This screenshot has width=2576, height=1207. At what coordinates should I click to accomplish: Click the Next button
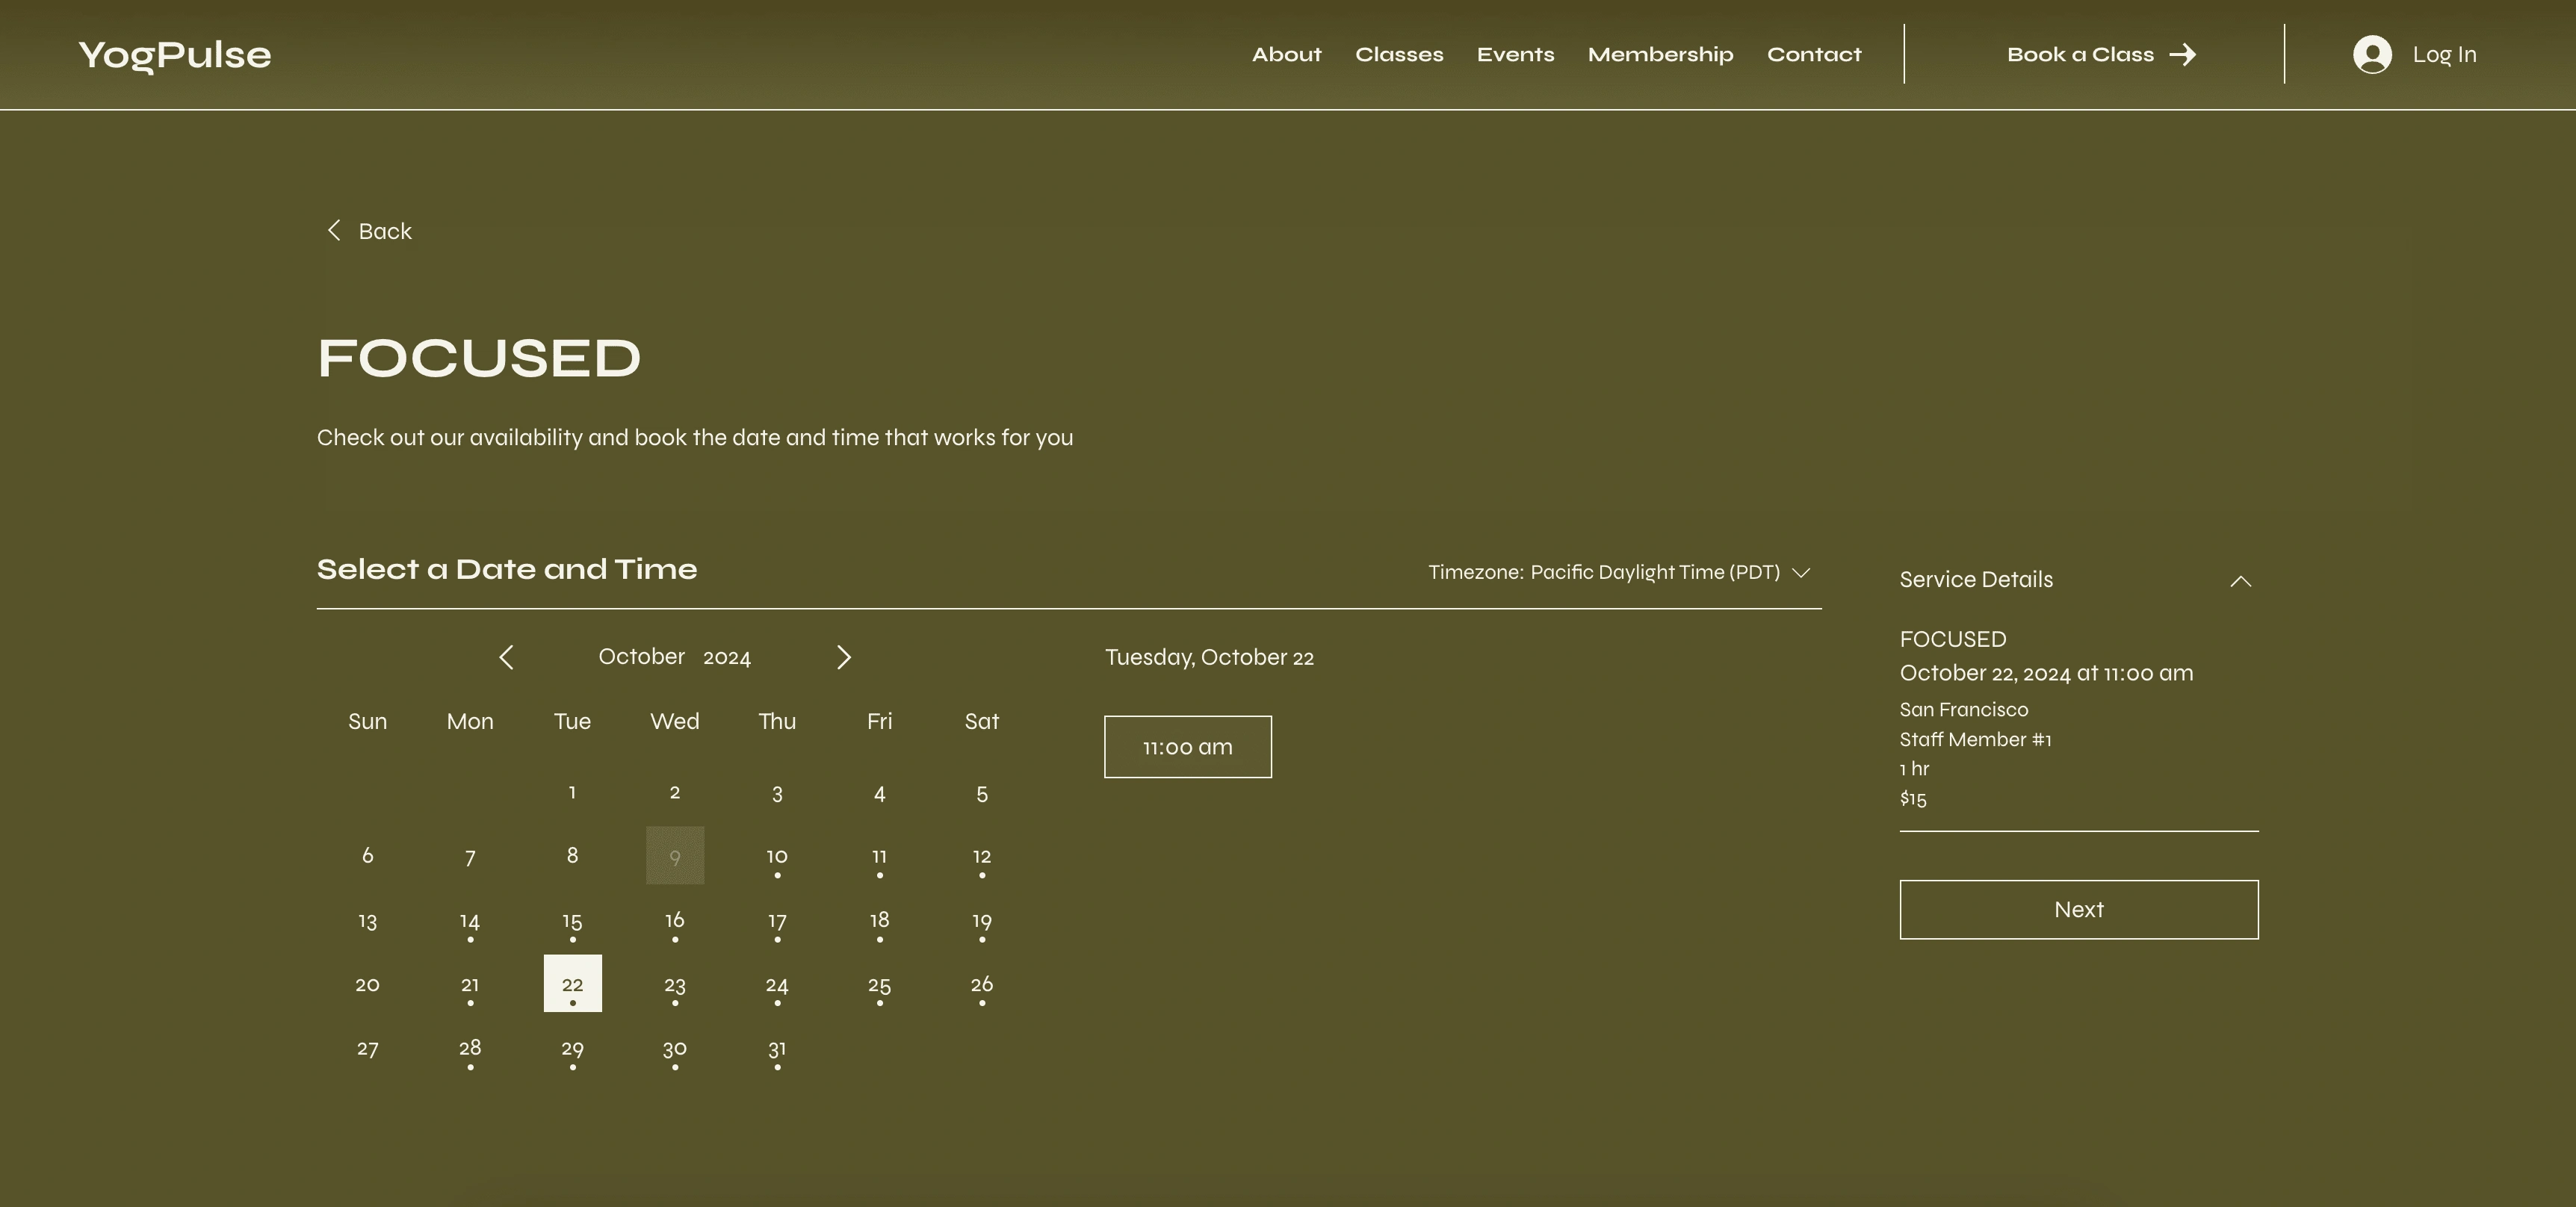click(2079, 909)
